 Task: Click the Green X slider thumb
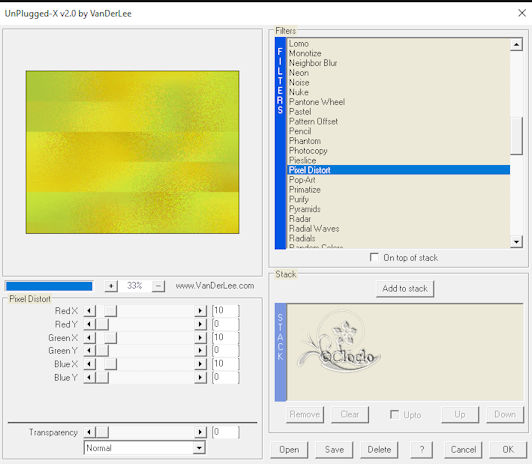(x=110, y=337)
